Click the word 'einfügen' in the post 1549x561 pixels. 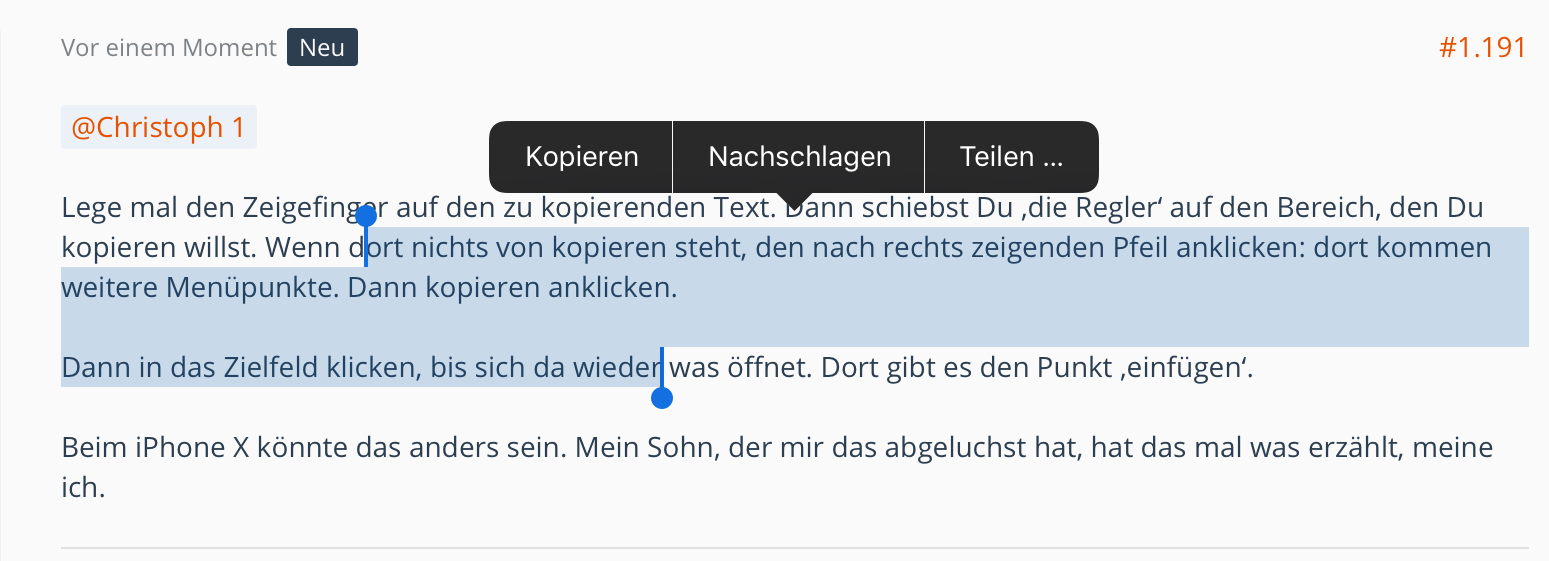tap(1194, 369)
